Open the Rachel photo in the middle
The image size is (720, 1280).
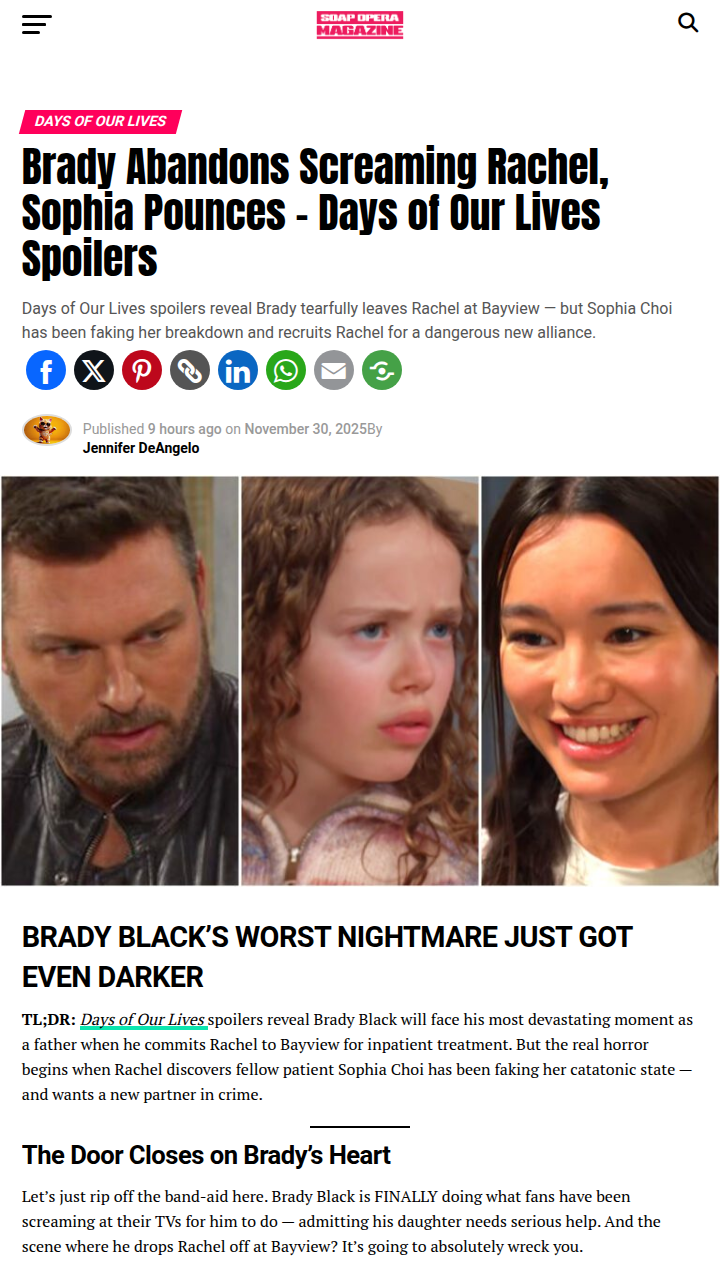360,681
